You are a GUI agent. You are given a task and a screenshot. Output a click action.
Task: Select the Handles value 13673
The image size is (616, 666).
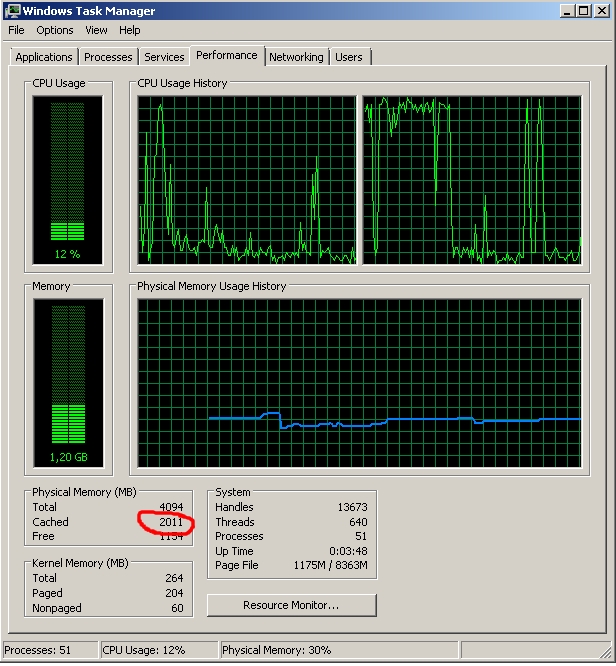[353, 507]
